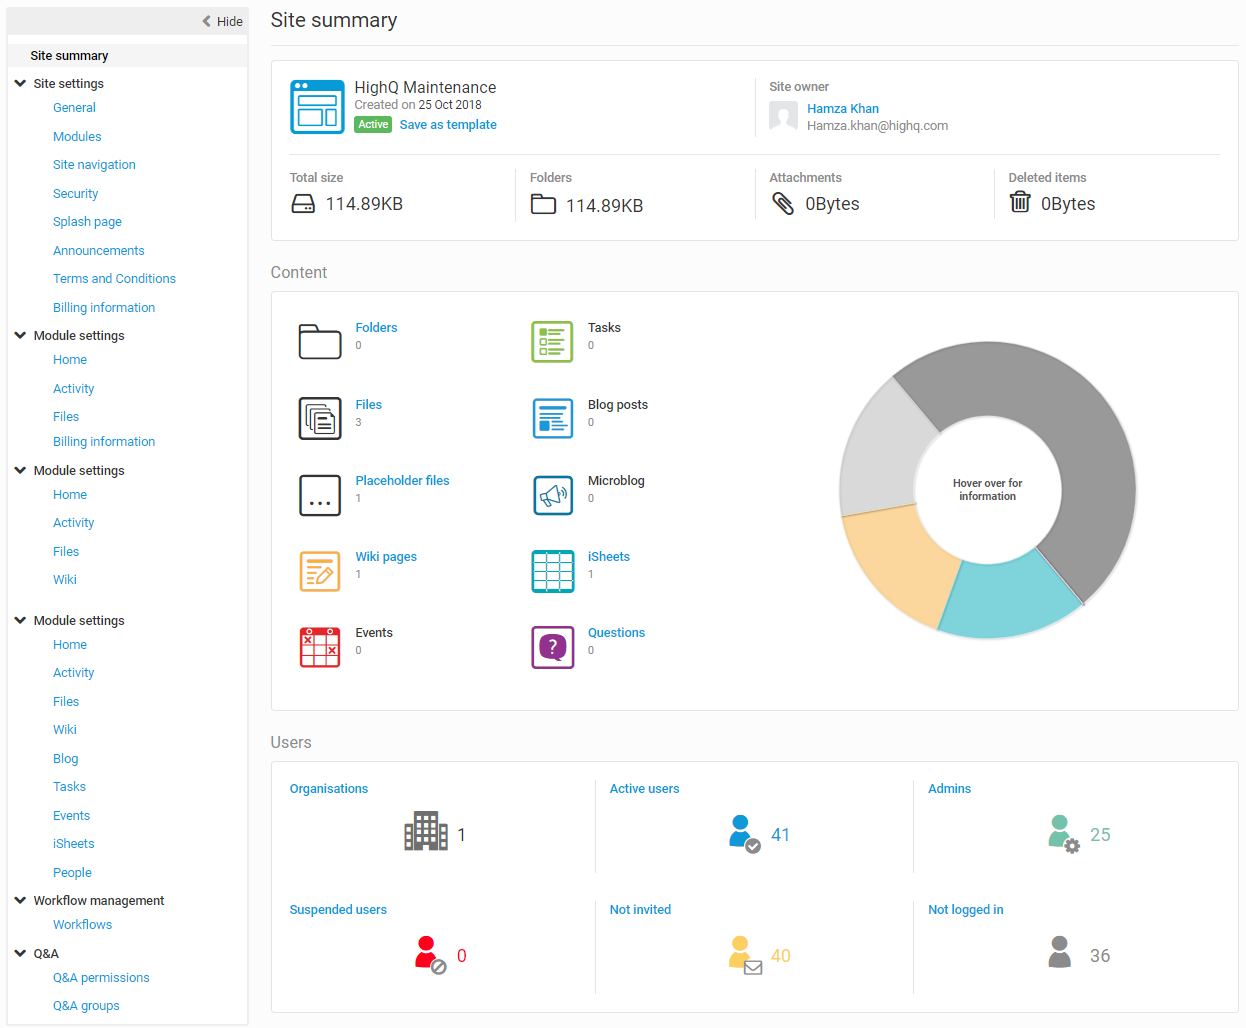Click the Active users link
The width and height of the screenshot is (1246, 1028).
click(644, 789)
